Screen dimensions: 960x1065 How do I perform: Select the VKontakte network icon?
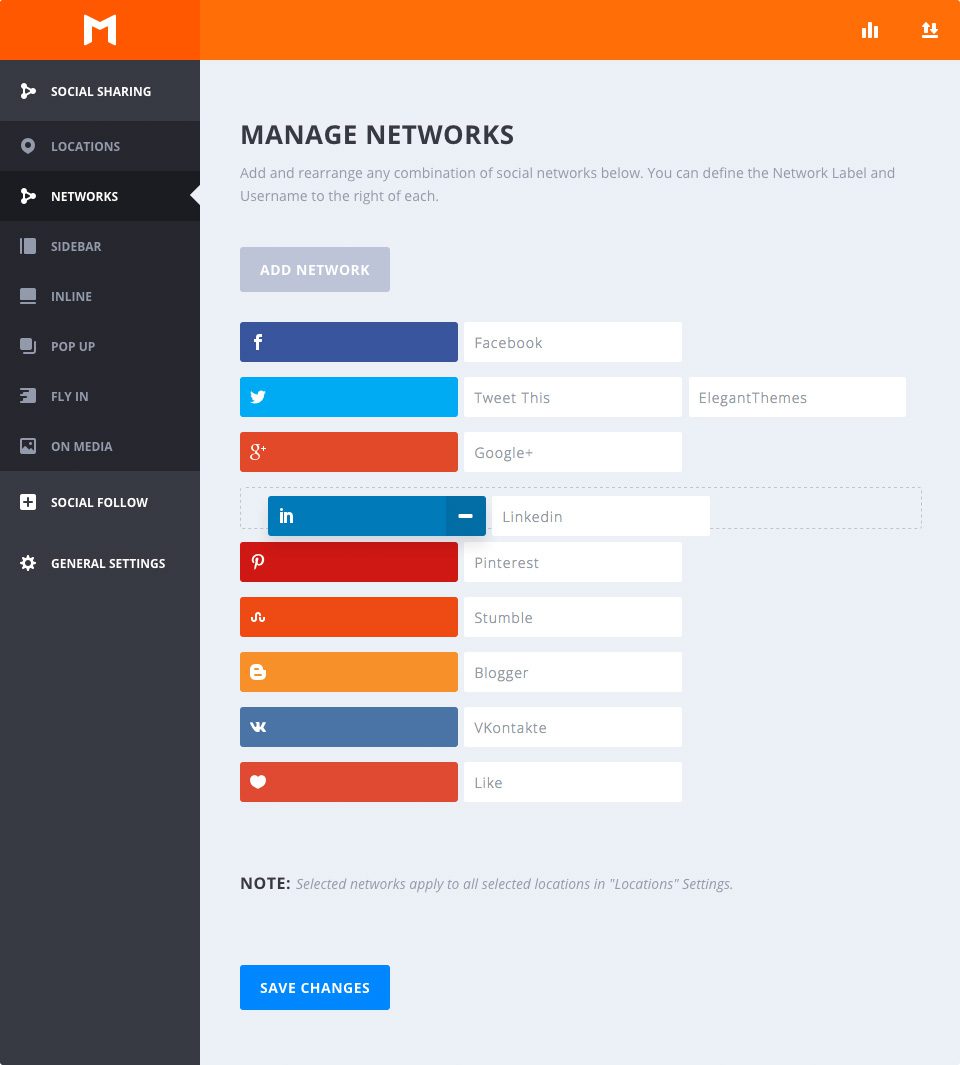tap(258, 727)
